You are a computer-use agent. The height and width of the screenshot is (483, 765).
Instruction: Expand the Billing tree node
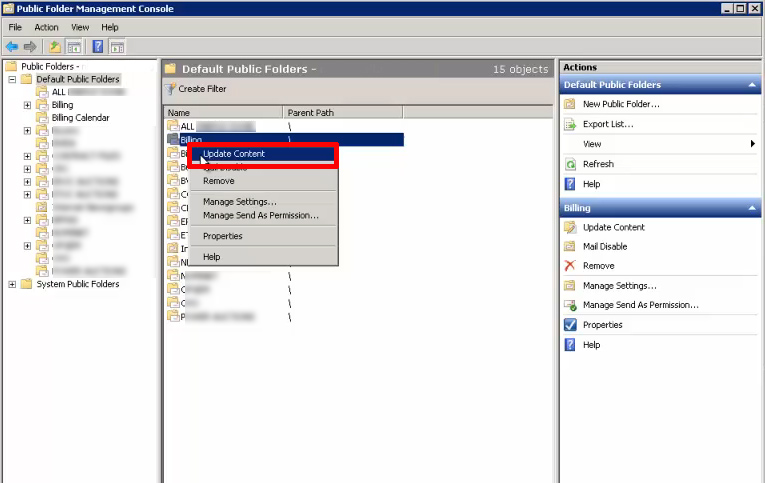coord(27,105)
